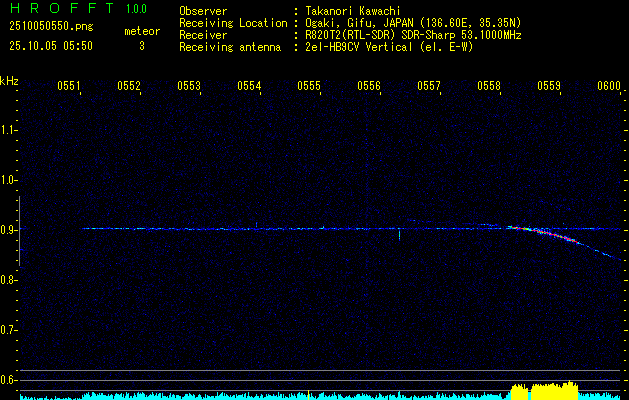Select the version number 1.0.0
The height and width of the screenshot is (400, 629).
pos(136,9)
